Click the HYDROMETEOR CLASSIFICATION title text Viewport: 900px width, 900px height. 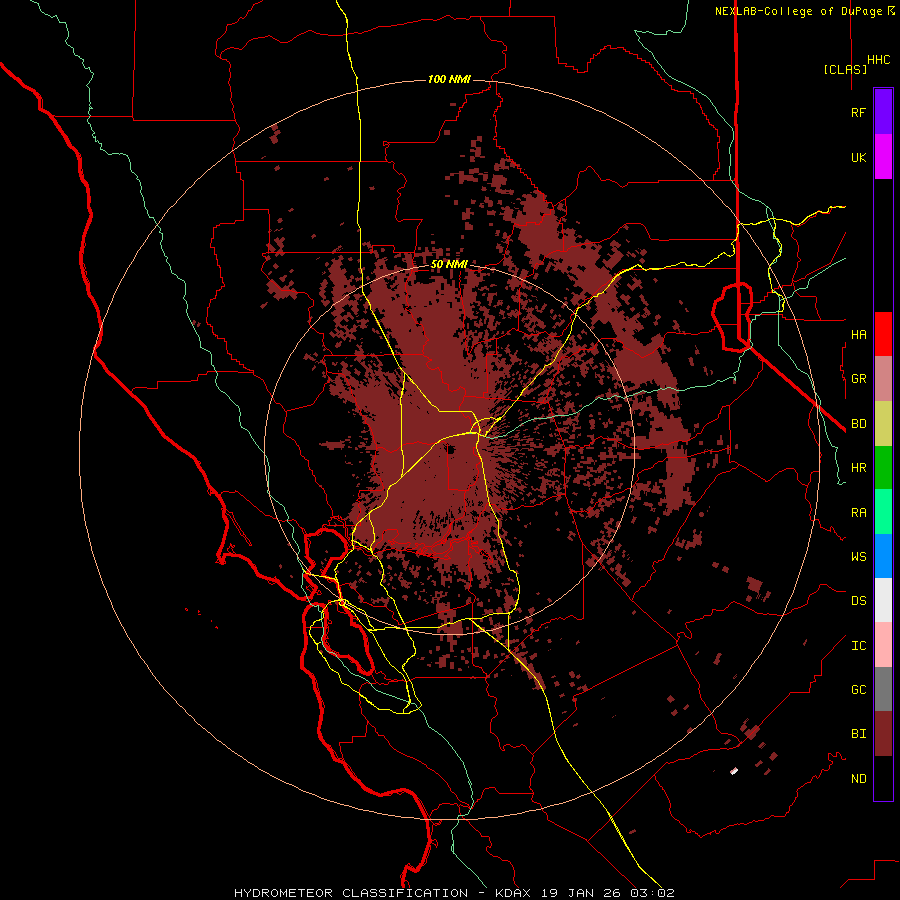point(351,893)
